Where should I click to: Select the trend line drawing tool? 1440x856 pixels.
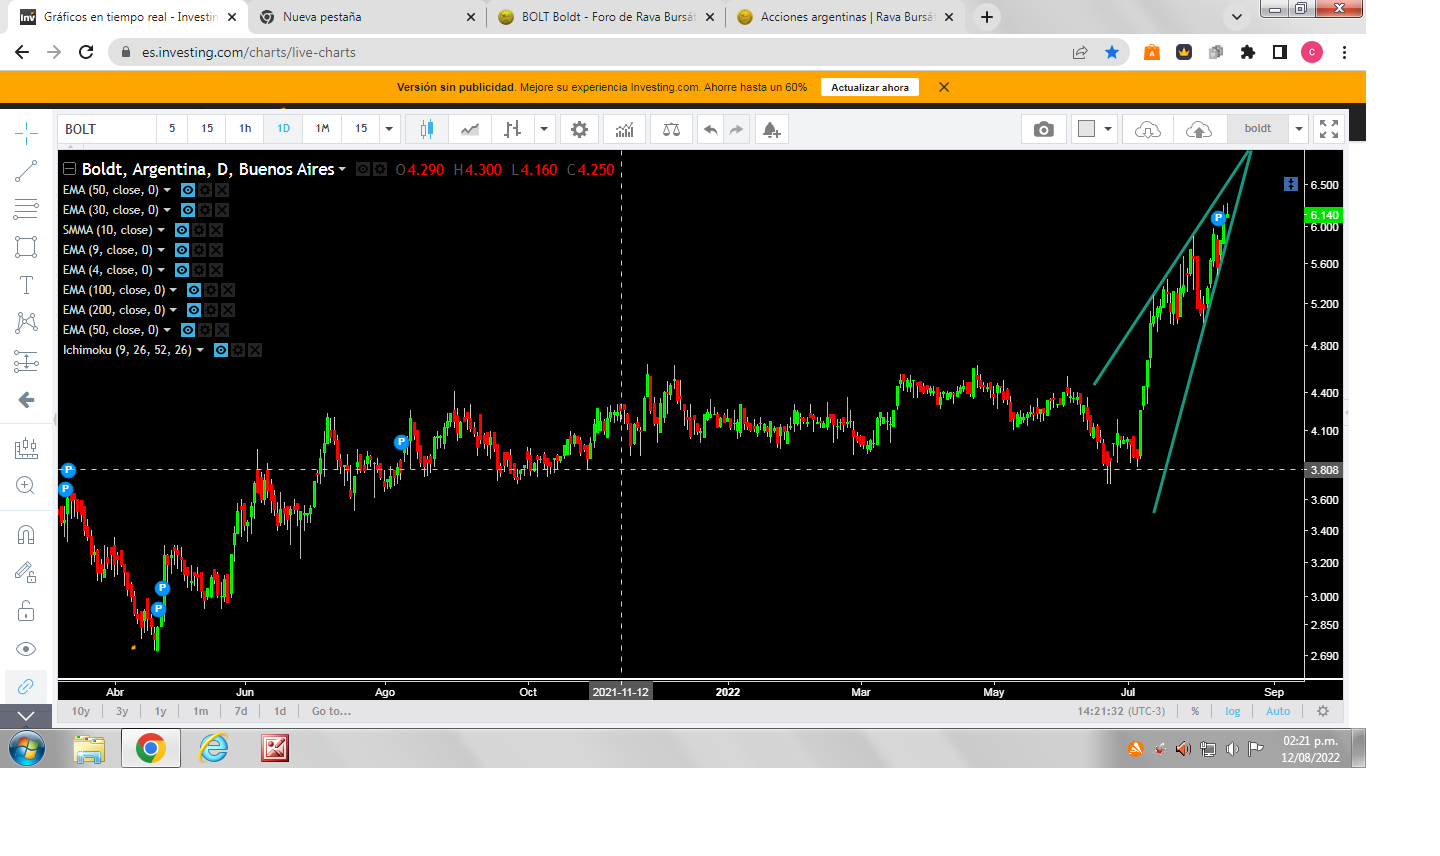pyautogui.click(x=26, y=171)
